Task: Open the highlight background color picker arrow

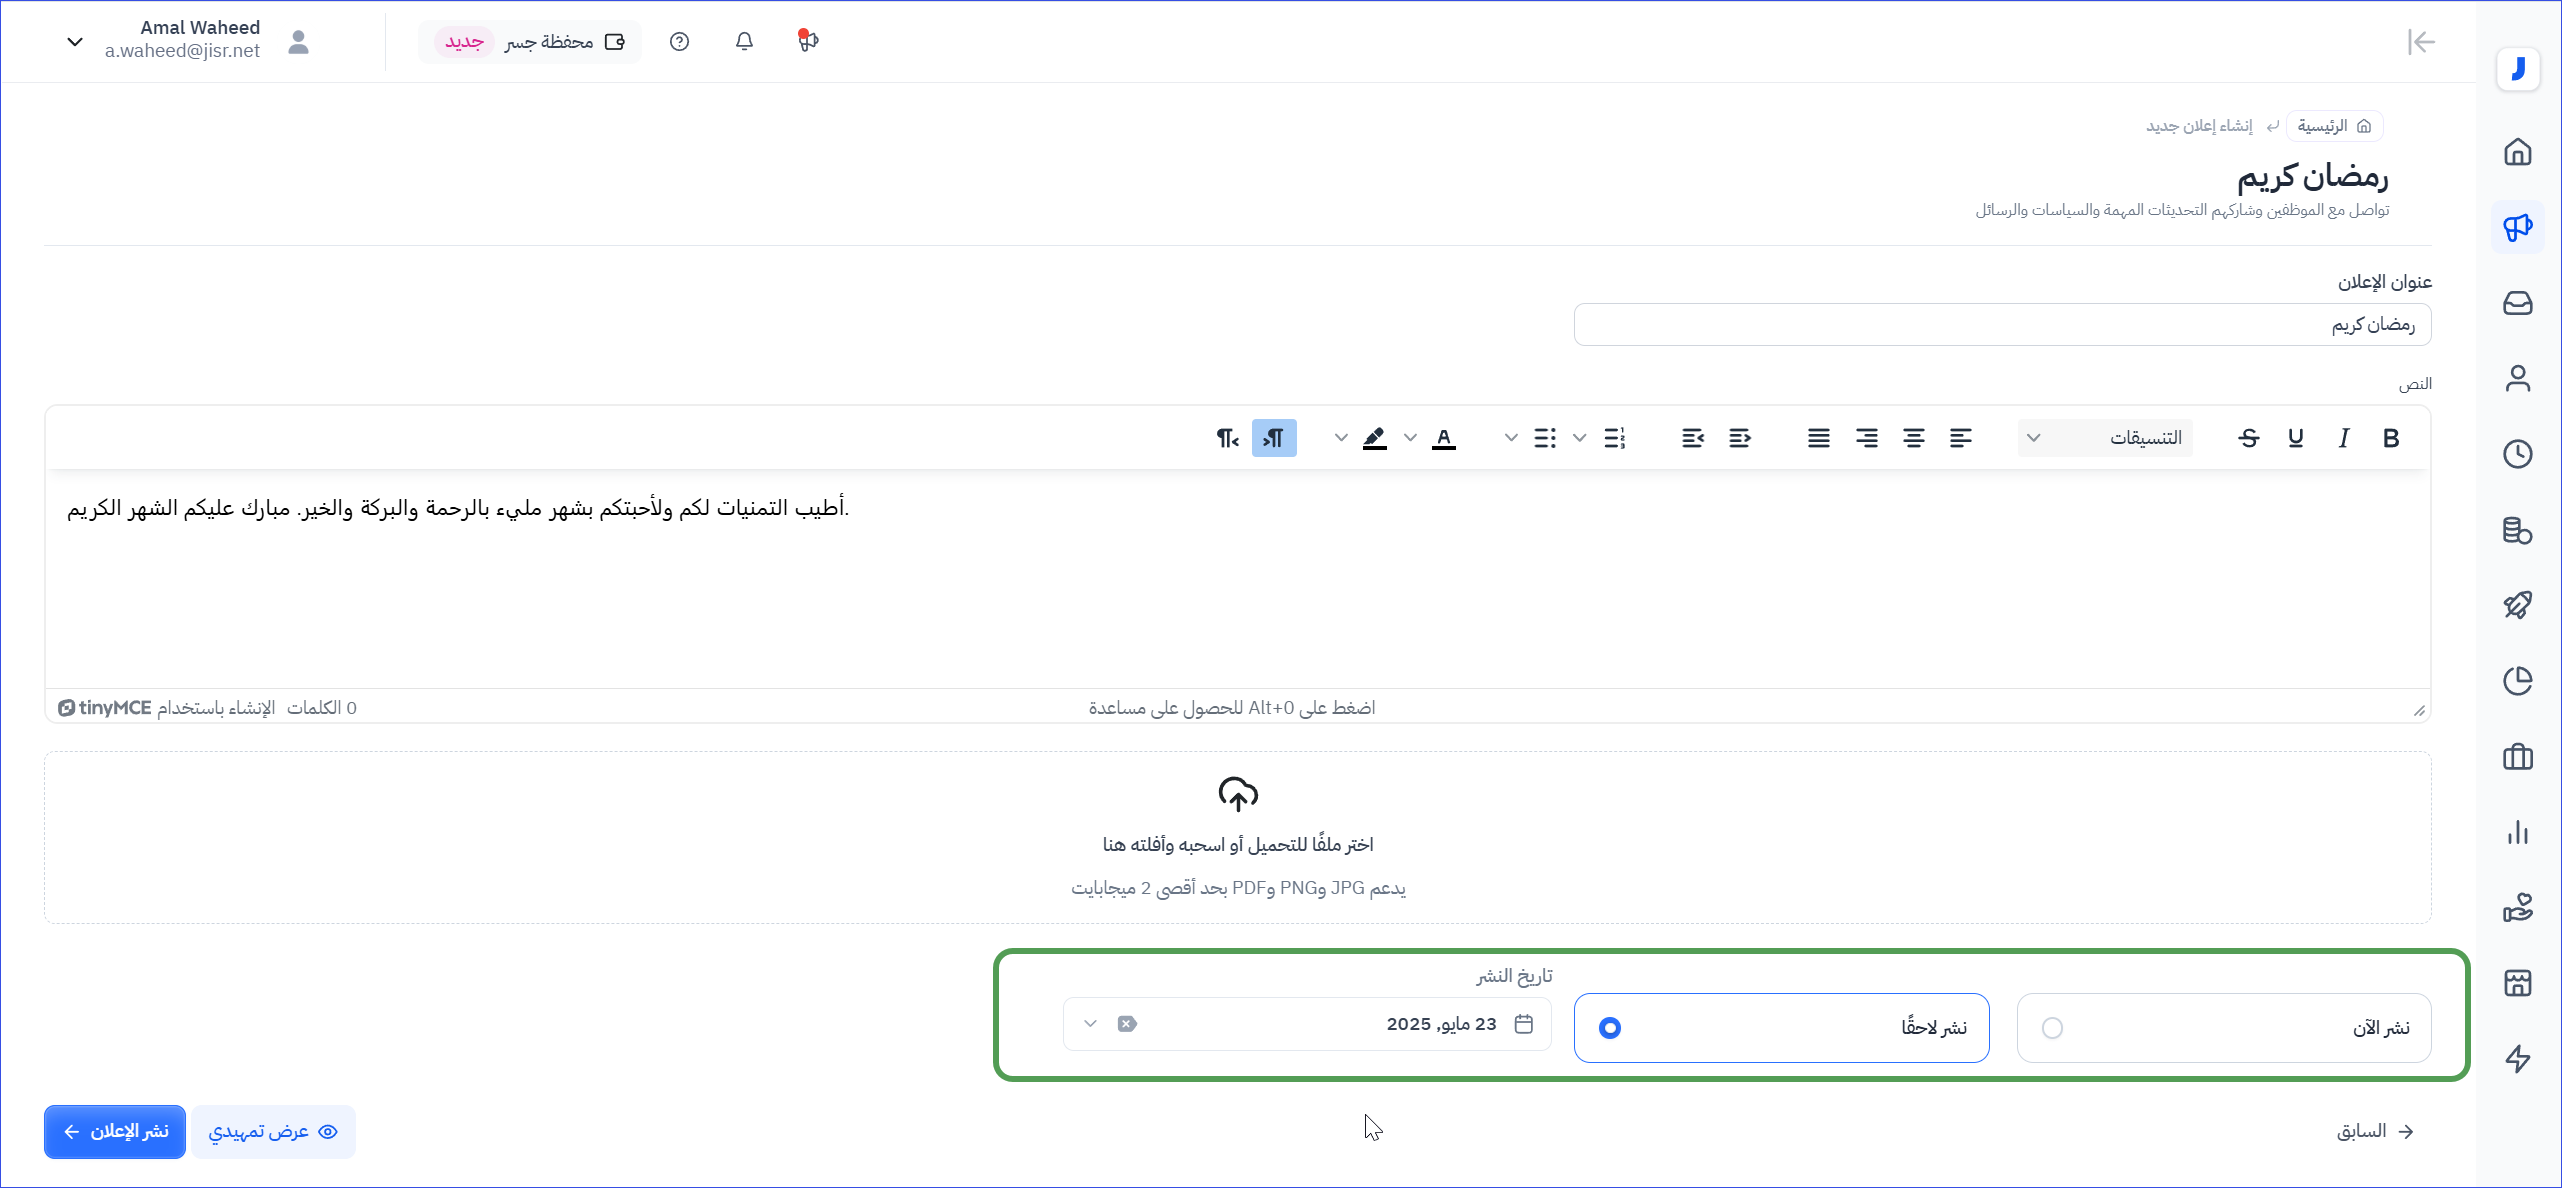Action: pos(1341,438)
